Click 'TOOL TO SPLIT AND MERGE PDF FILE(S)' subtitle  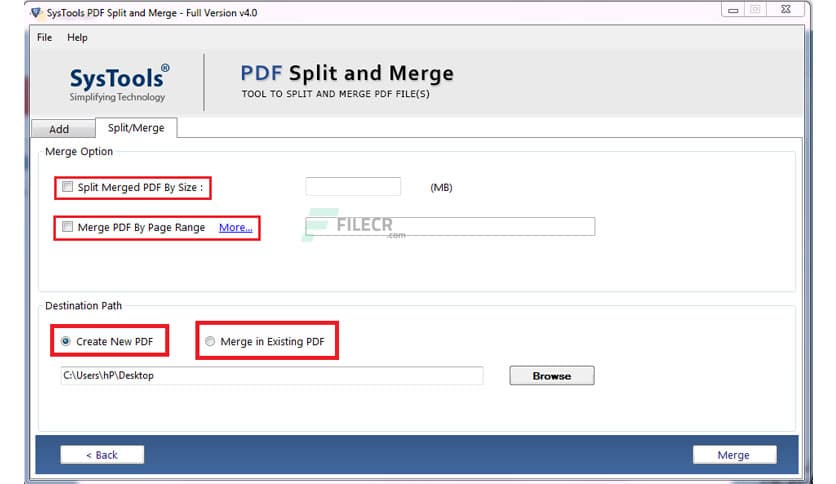click(335, 94)
